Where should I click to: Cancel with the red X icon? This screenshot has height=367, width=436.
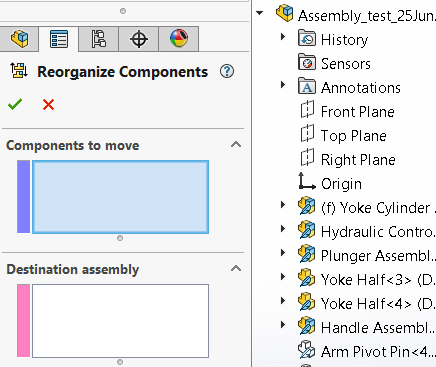[48, 104]
